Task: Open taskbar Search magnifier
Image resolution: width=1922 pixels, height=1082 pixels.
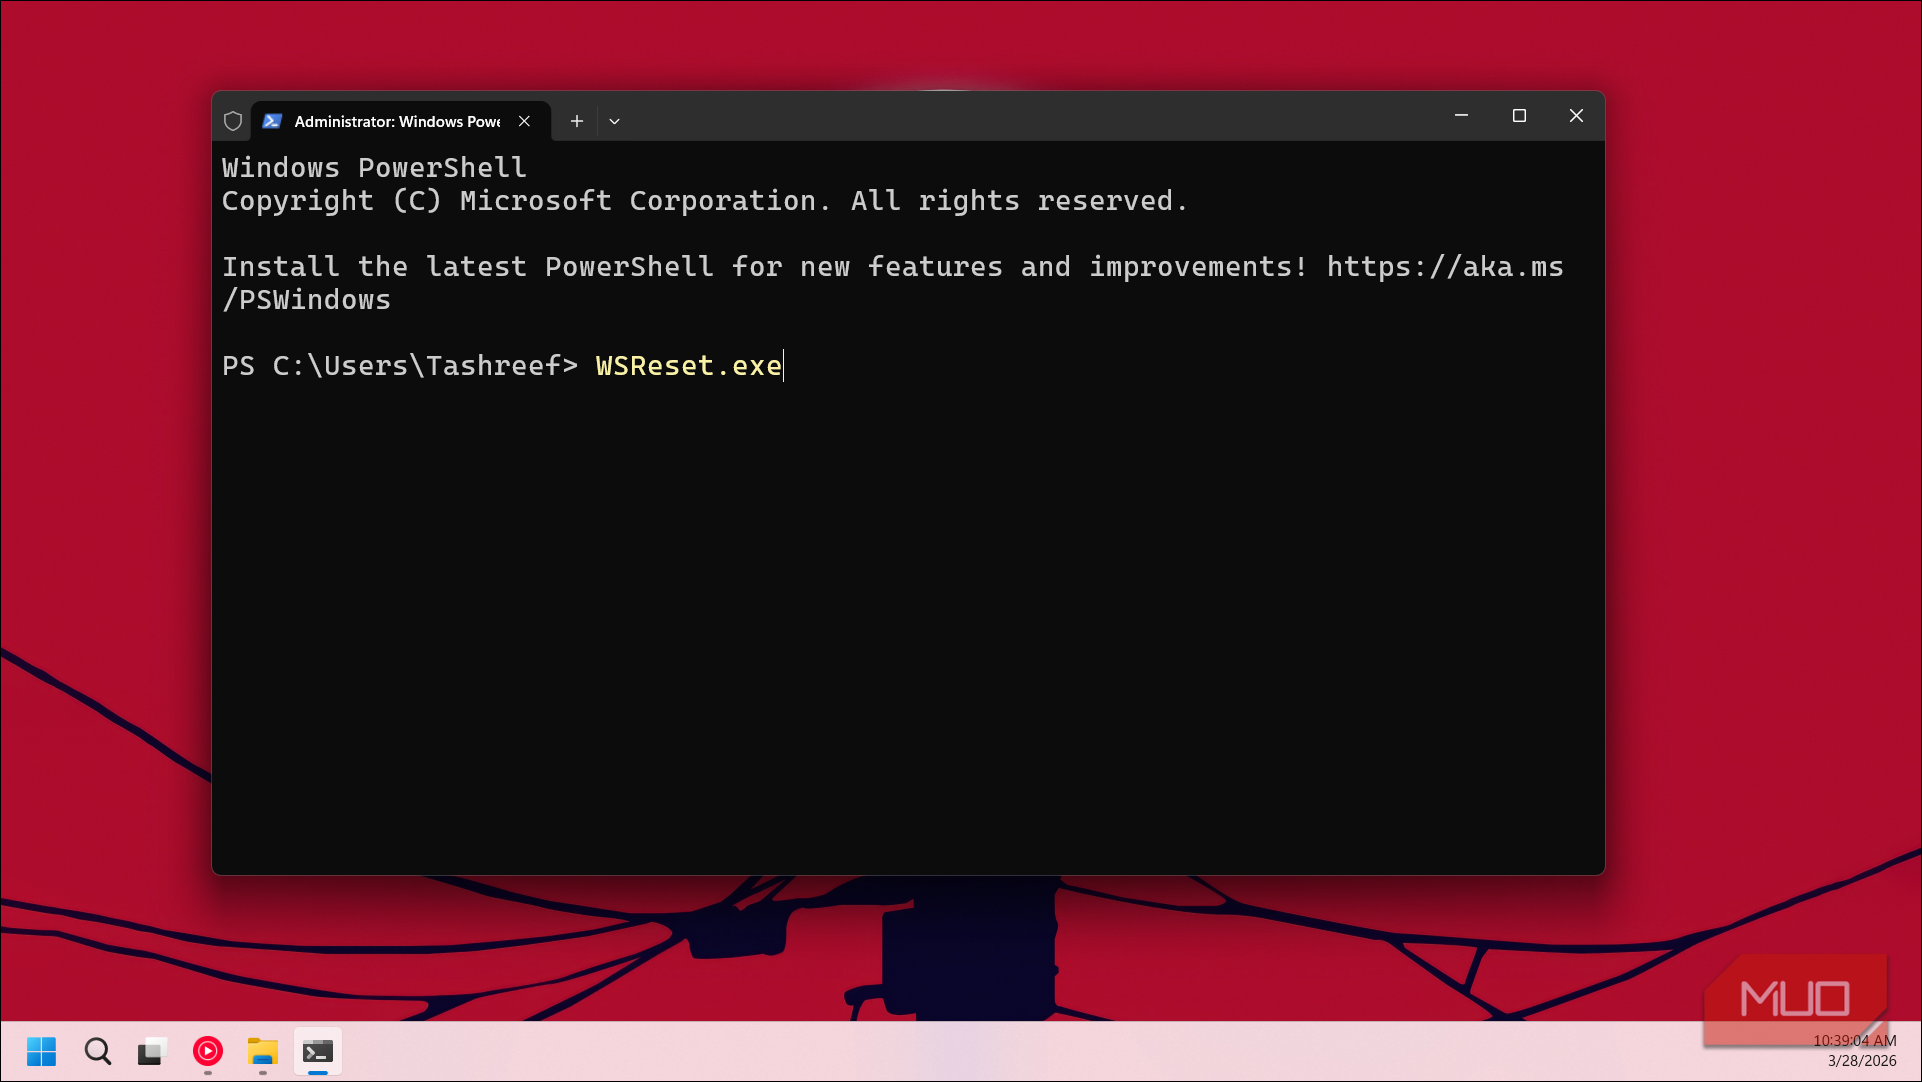Action: pyautogui.click(x=97, y=1051)
